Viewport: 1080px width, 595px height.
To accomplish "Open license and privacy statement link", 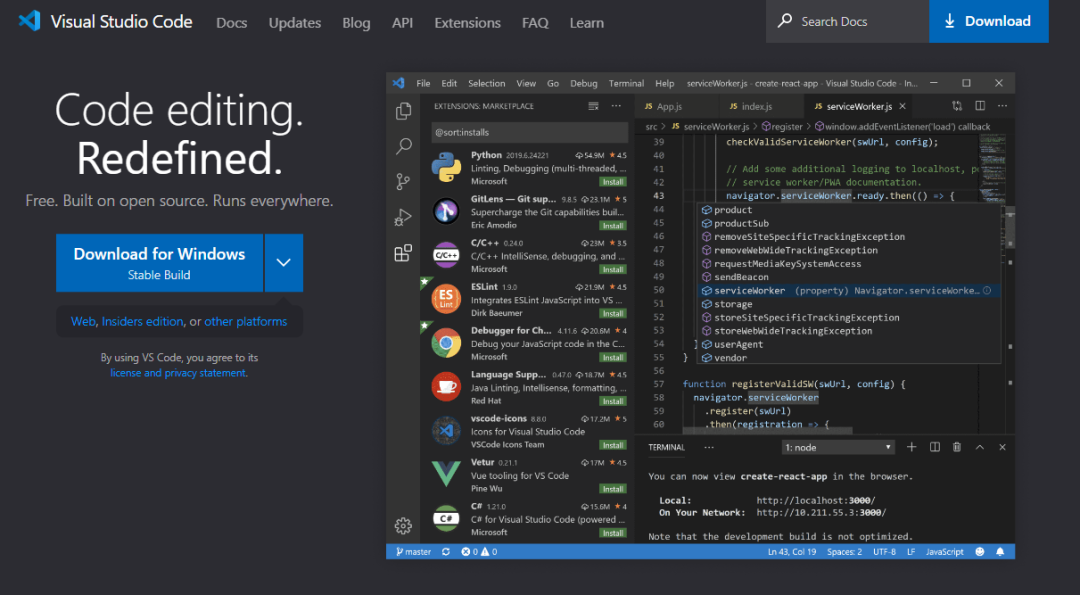I will (178, 373).
